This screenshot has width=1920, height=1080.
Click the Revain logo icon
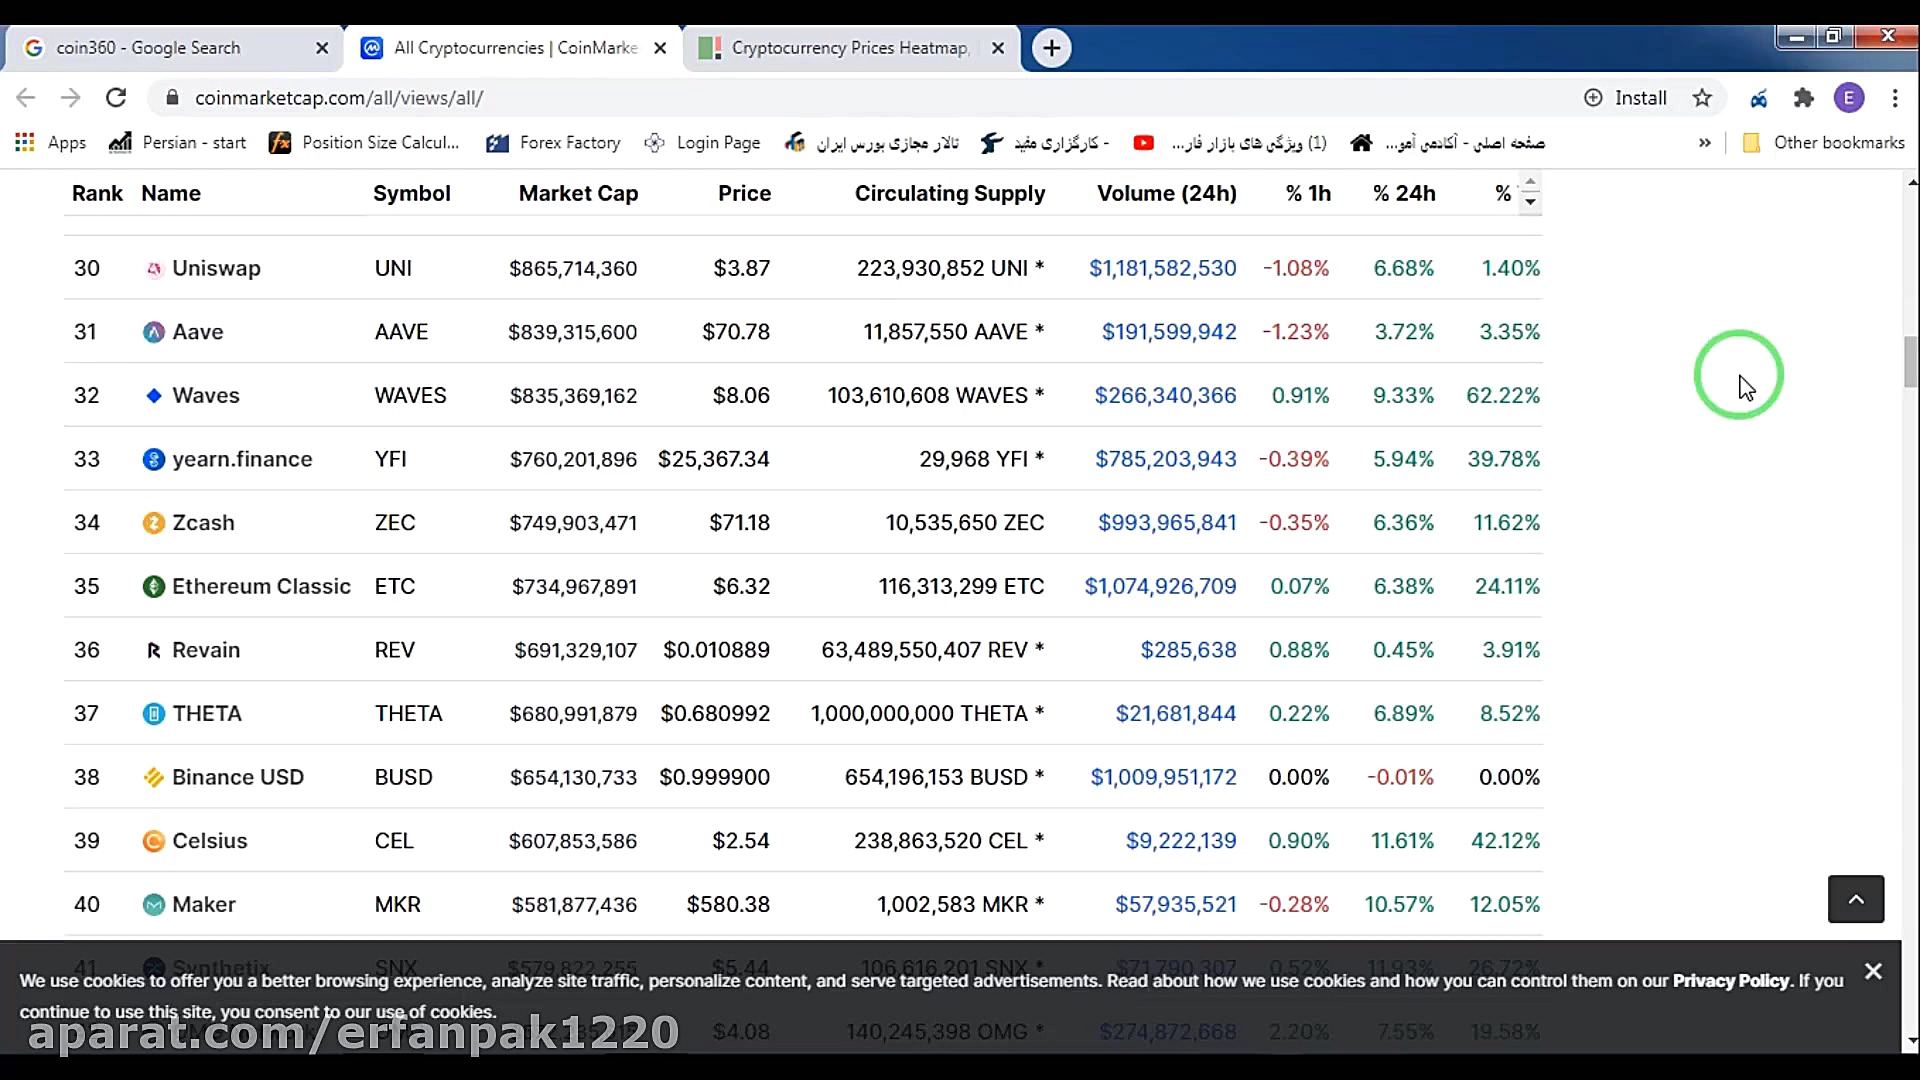point(154,651)
